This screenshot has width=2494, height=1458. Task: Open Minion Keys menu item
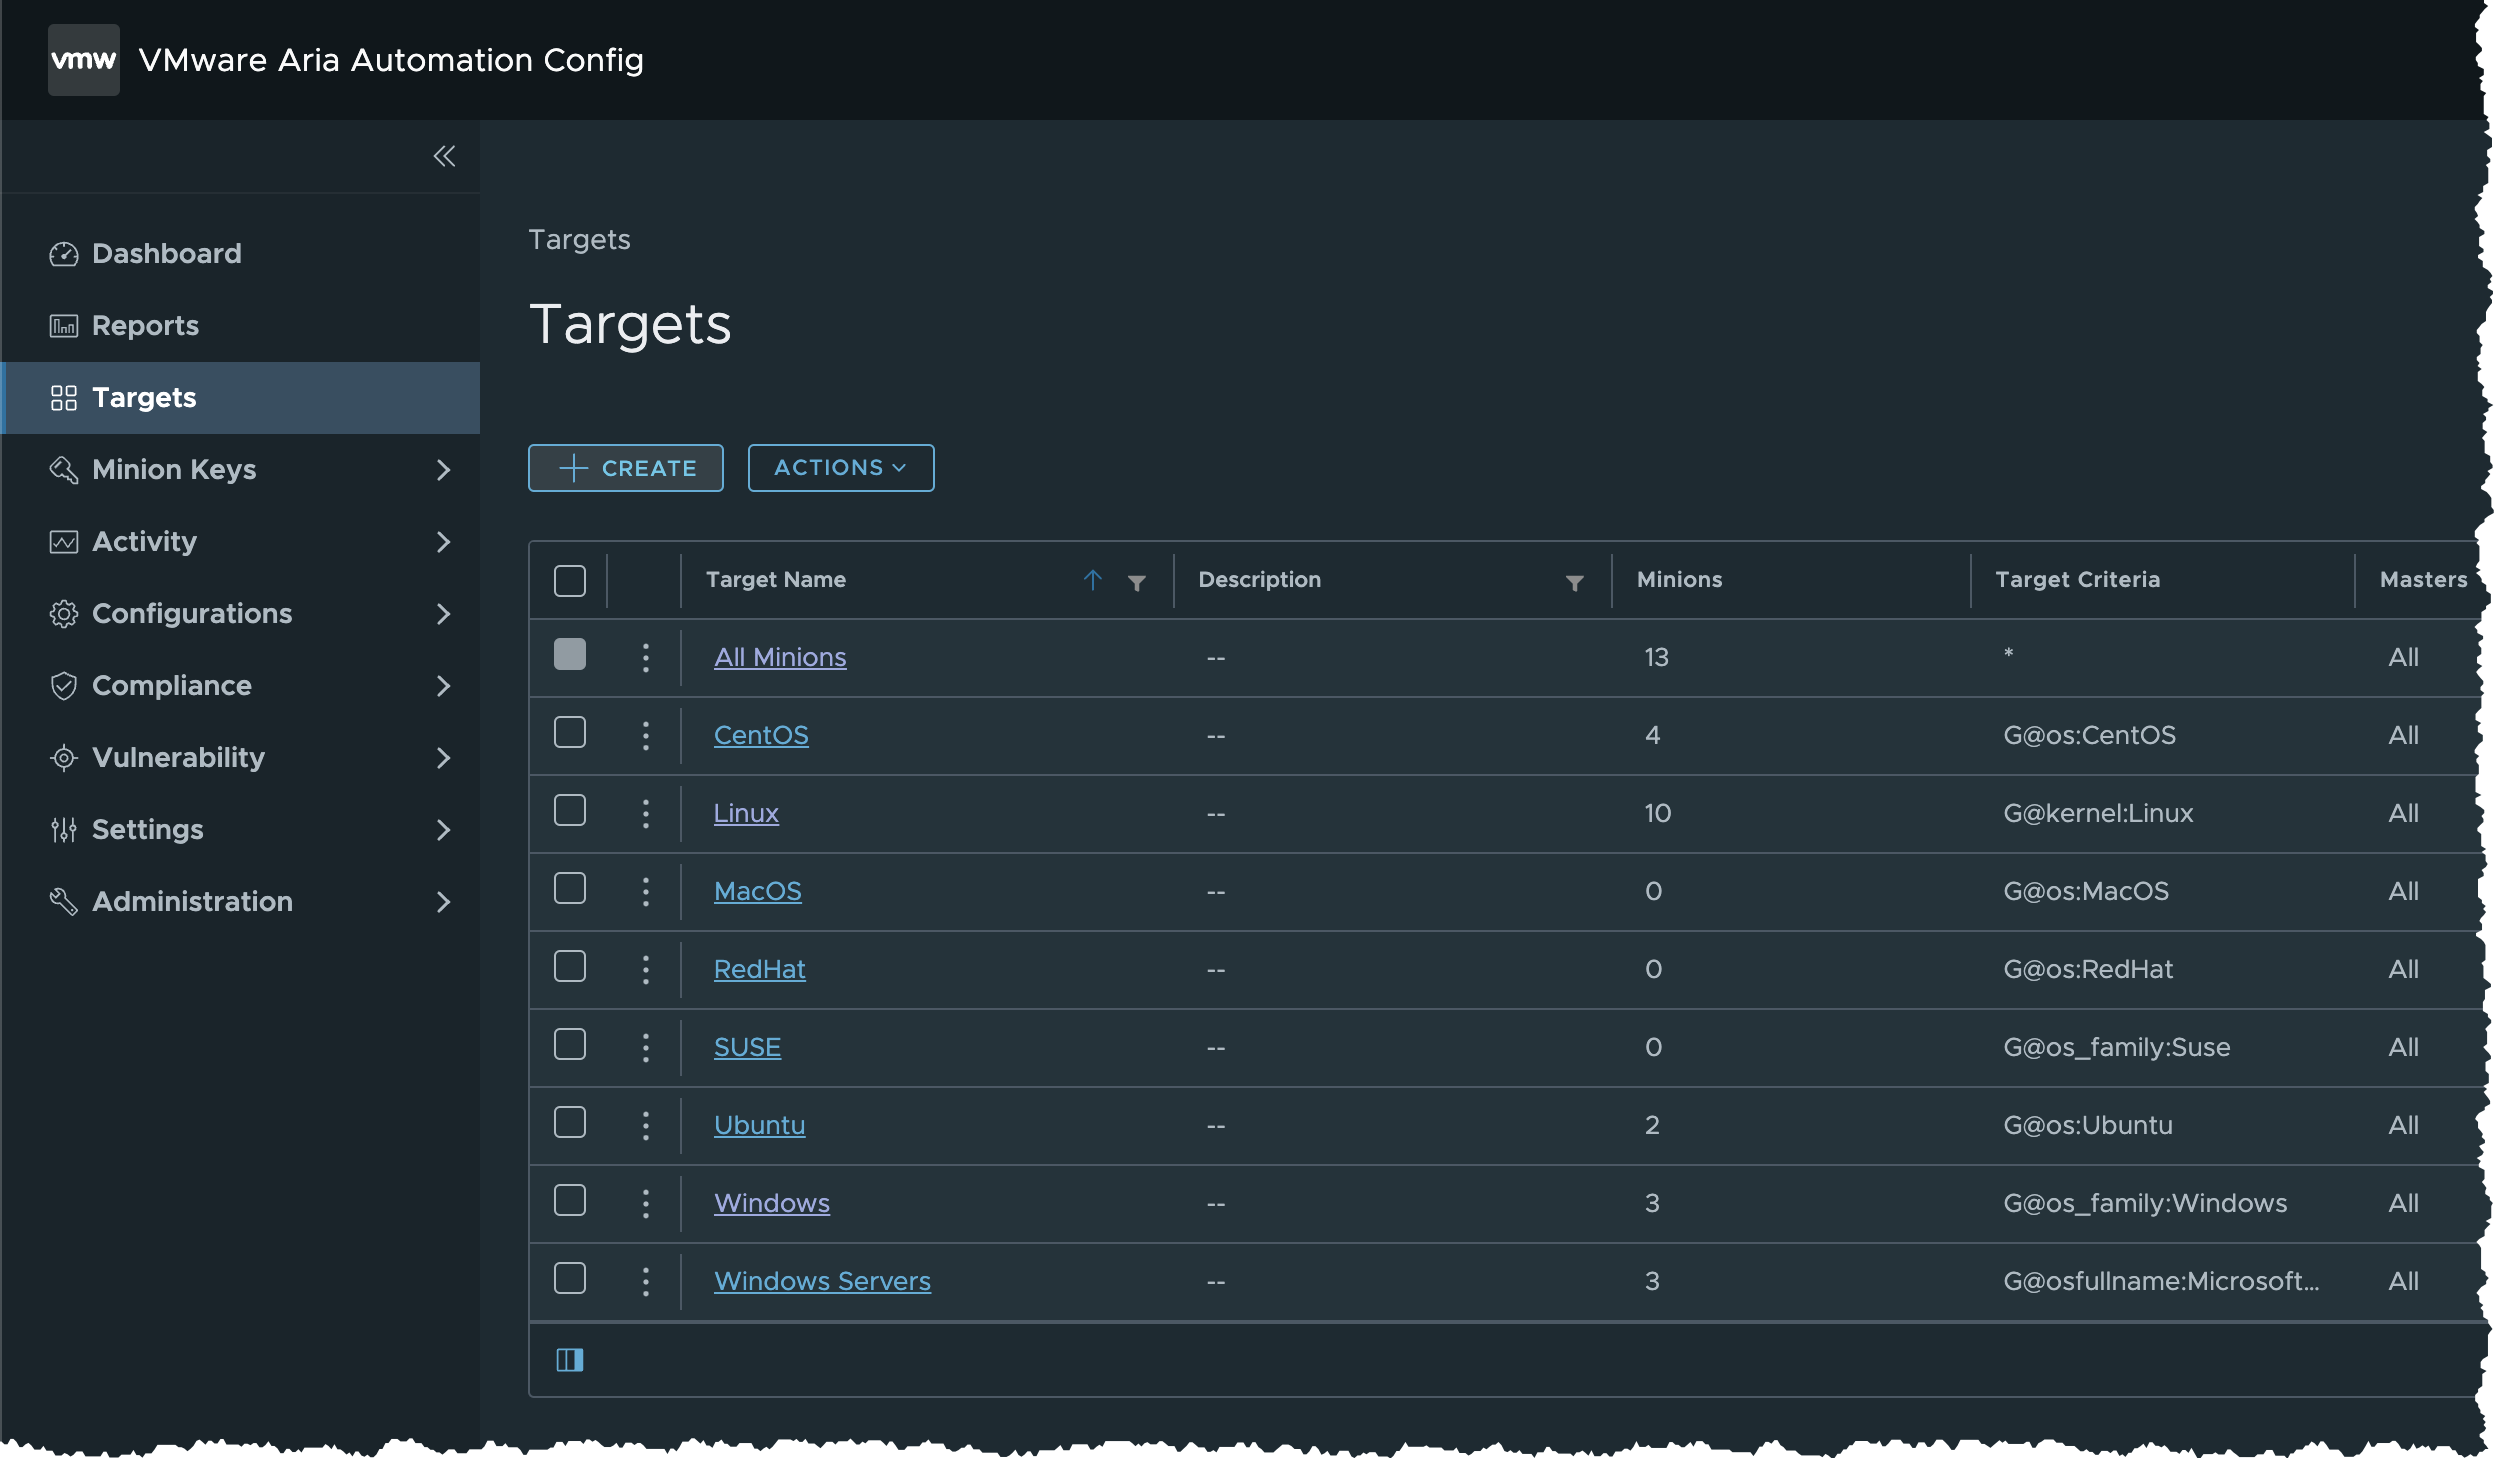click(241, 470)
